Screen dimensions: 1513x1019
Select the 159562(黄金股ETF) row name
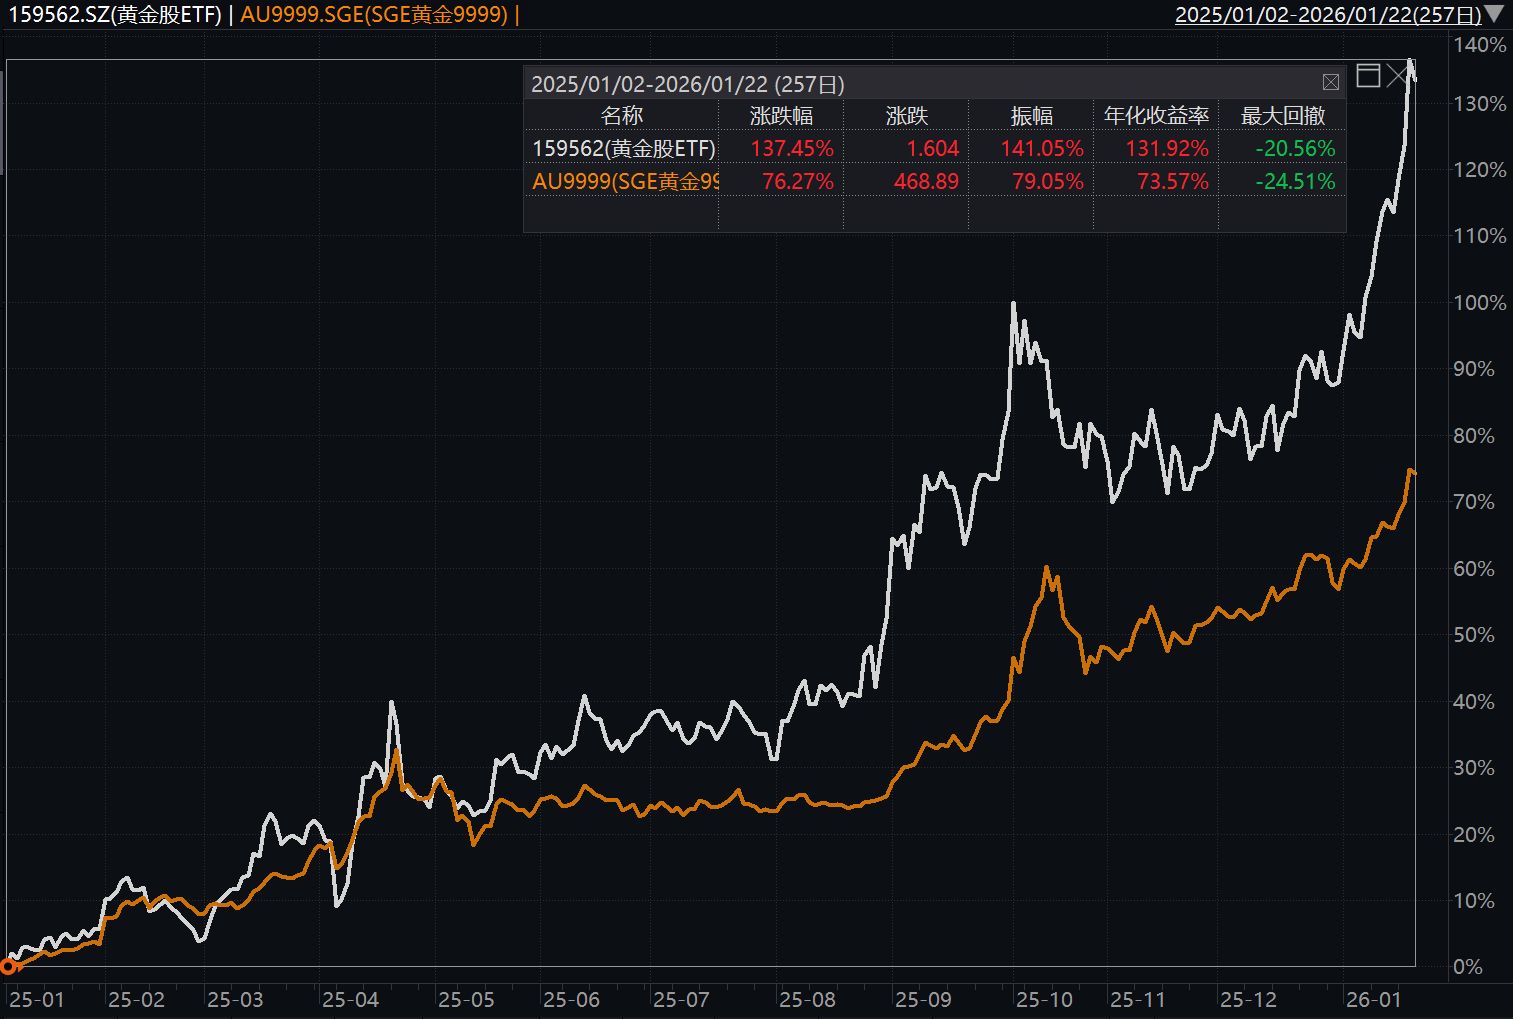tap(624, 149)
